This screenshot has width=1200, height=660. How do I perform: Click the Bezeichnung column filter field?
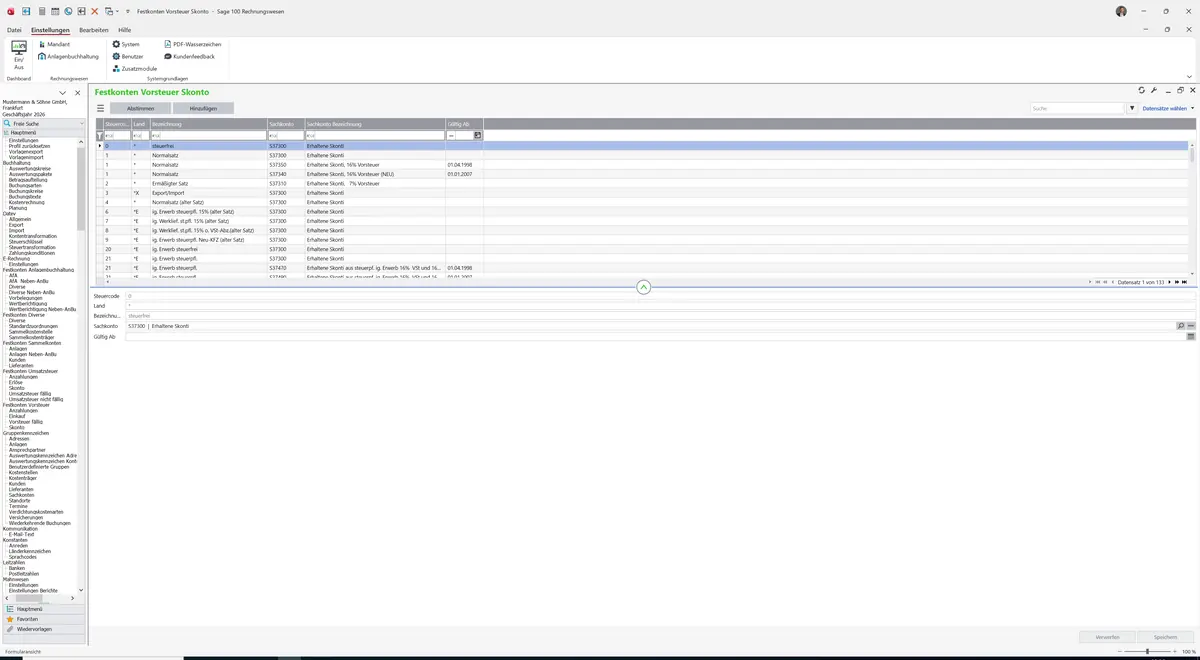(x=209, y=135)
